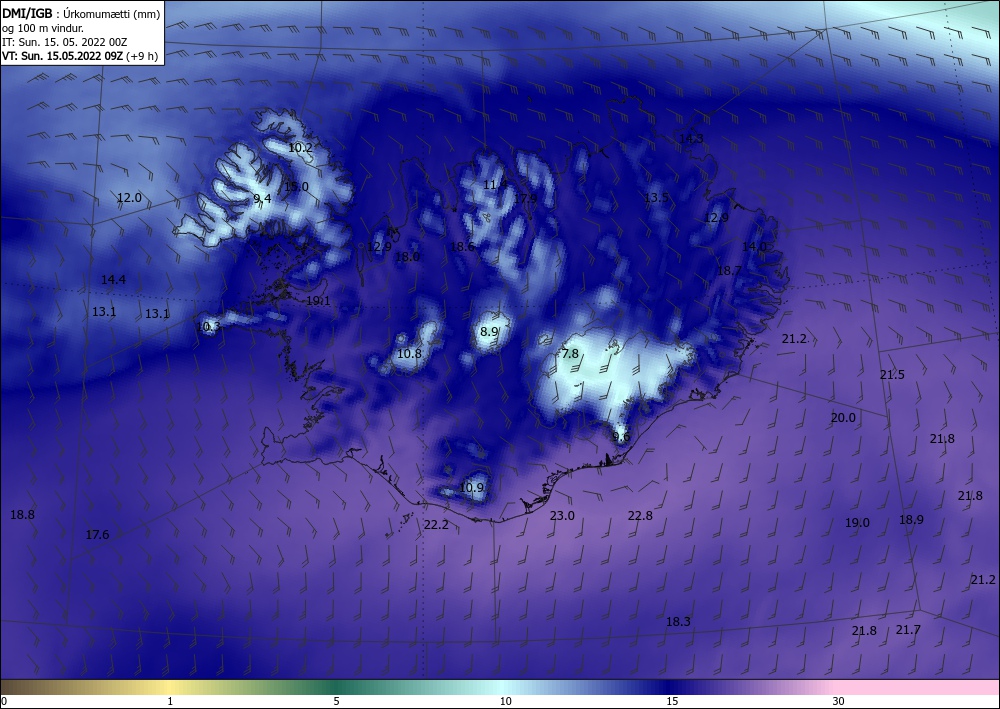Click the 18.6 value on the map
Viewport: 1000px width, 709px height.
point(462,246)
